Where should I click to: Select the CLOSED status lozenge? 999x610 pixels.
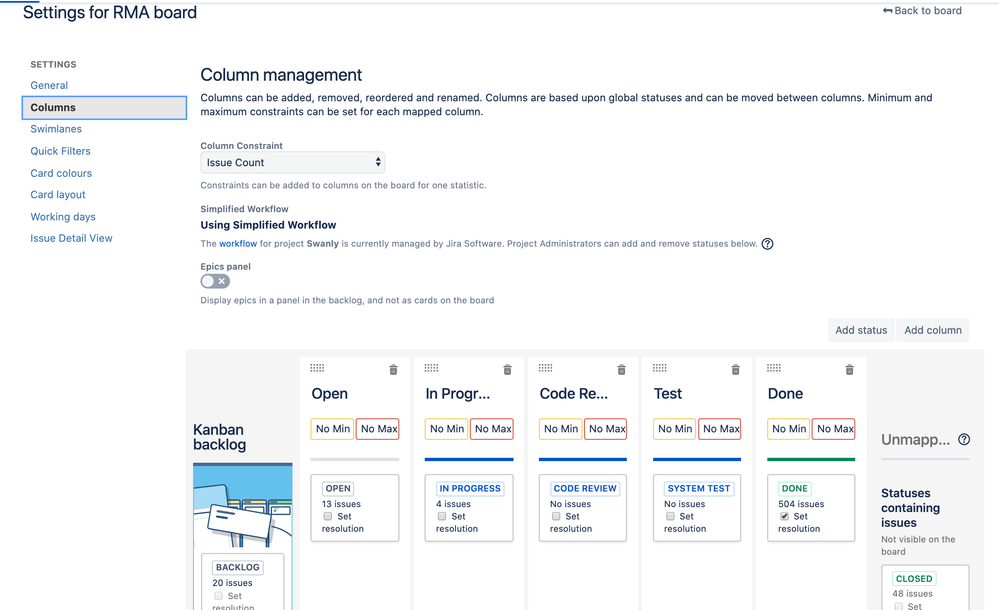coord(914,579)
